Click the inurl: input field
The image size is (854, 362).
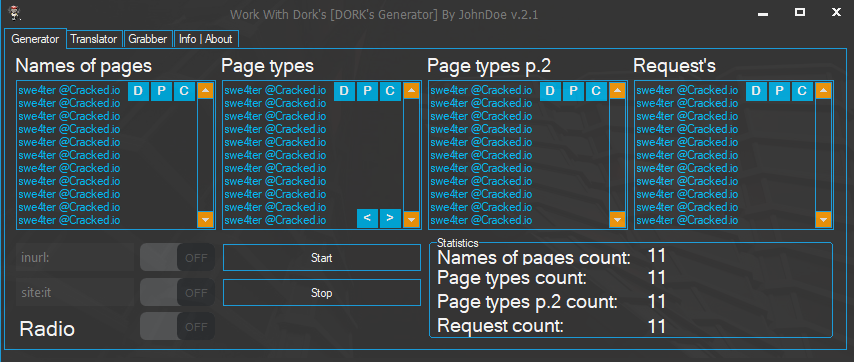click(75, 257)
